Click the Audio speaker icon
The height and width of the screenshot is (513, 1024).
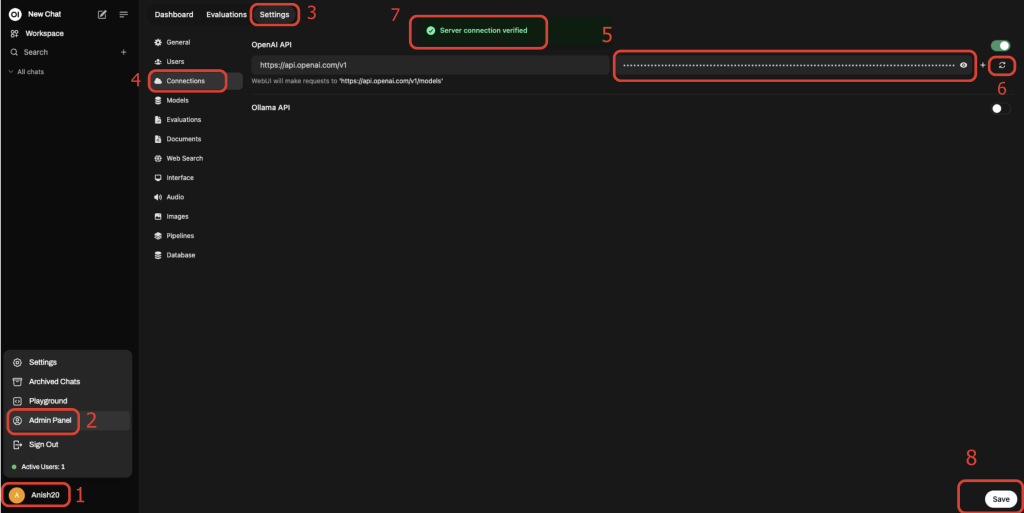[158, 197]
